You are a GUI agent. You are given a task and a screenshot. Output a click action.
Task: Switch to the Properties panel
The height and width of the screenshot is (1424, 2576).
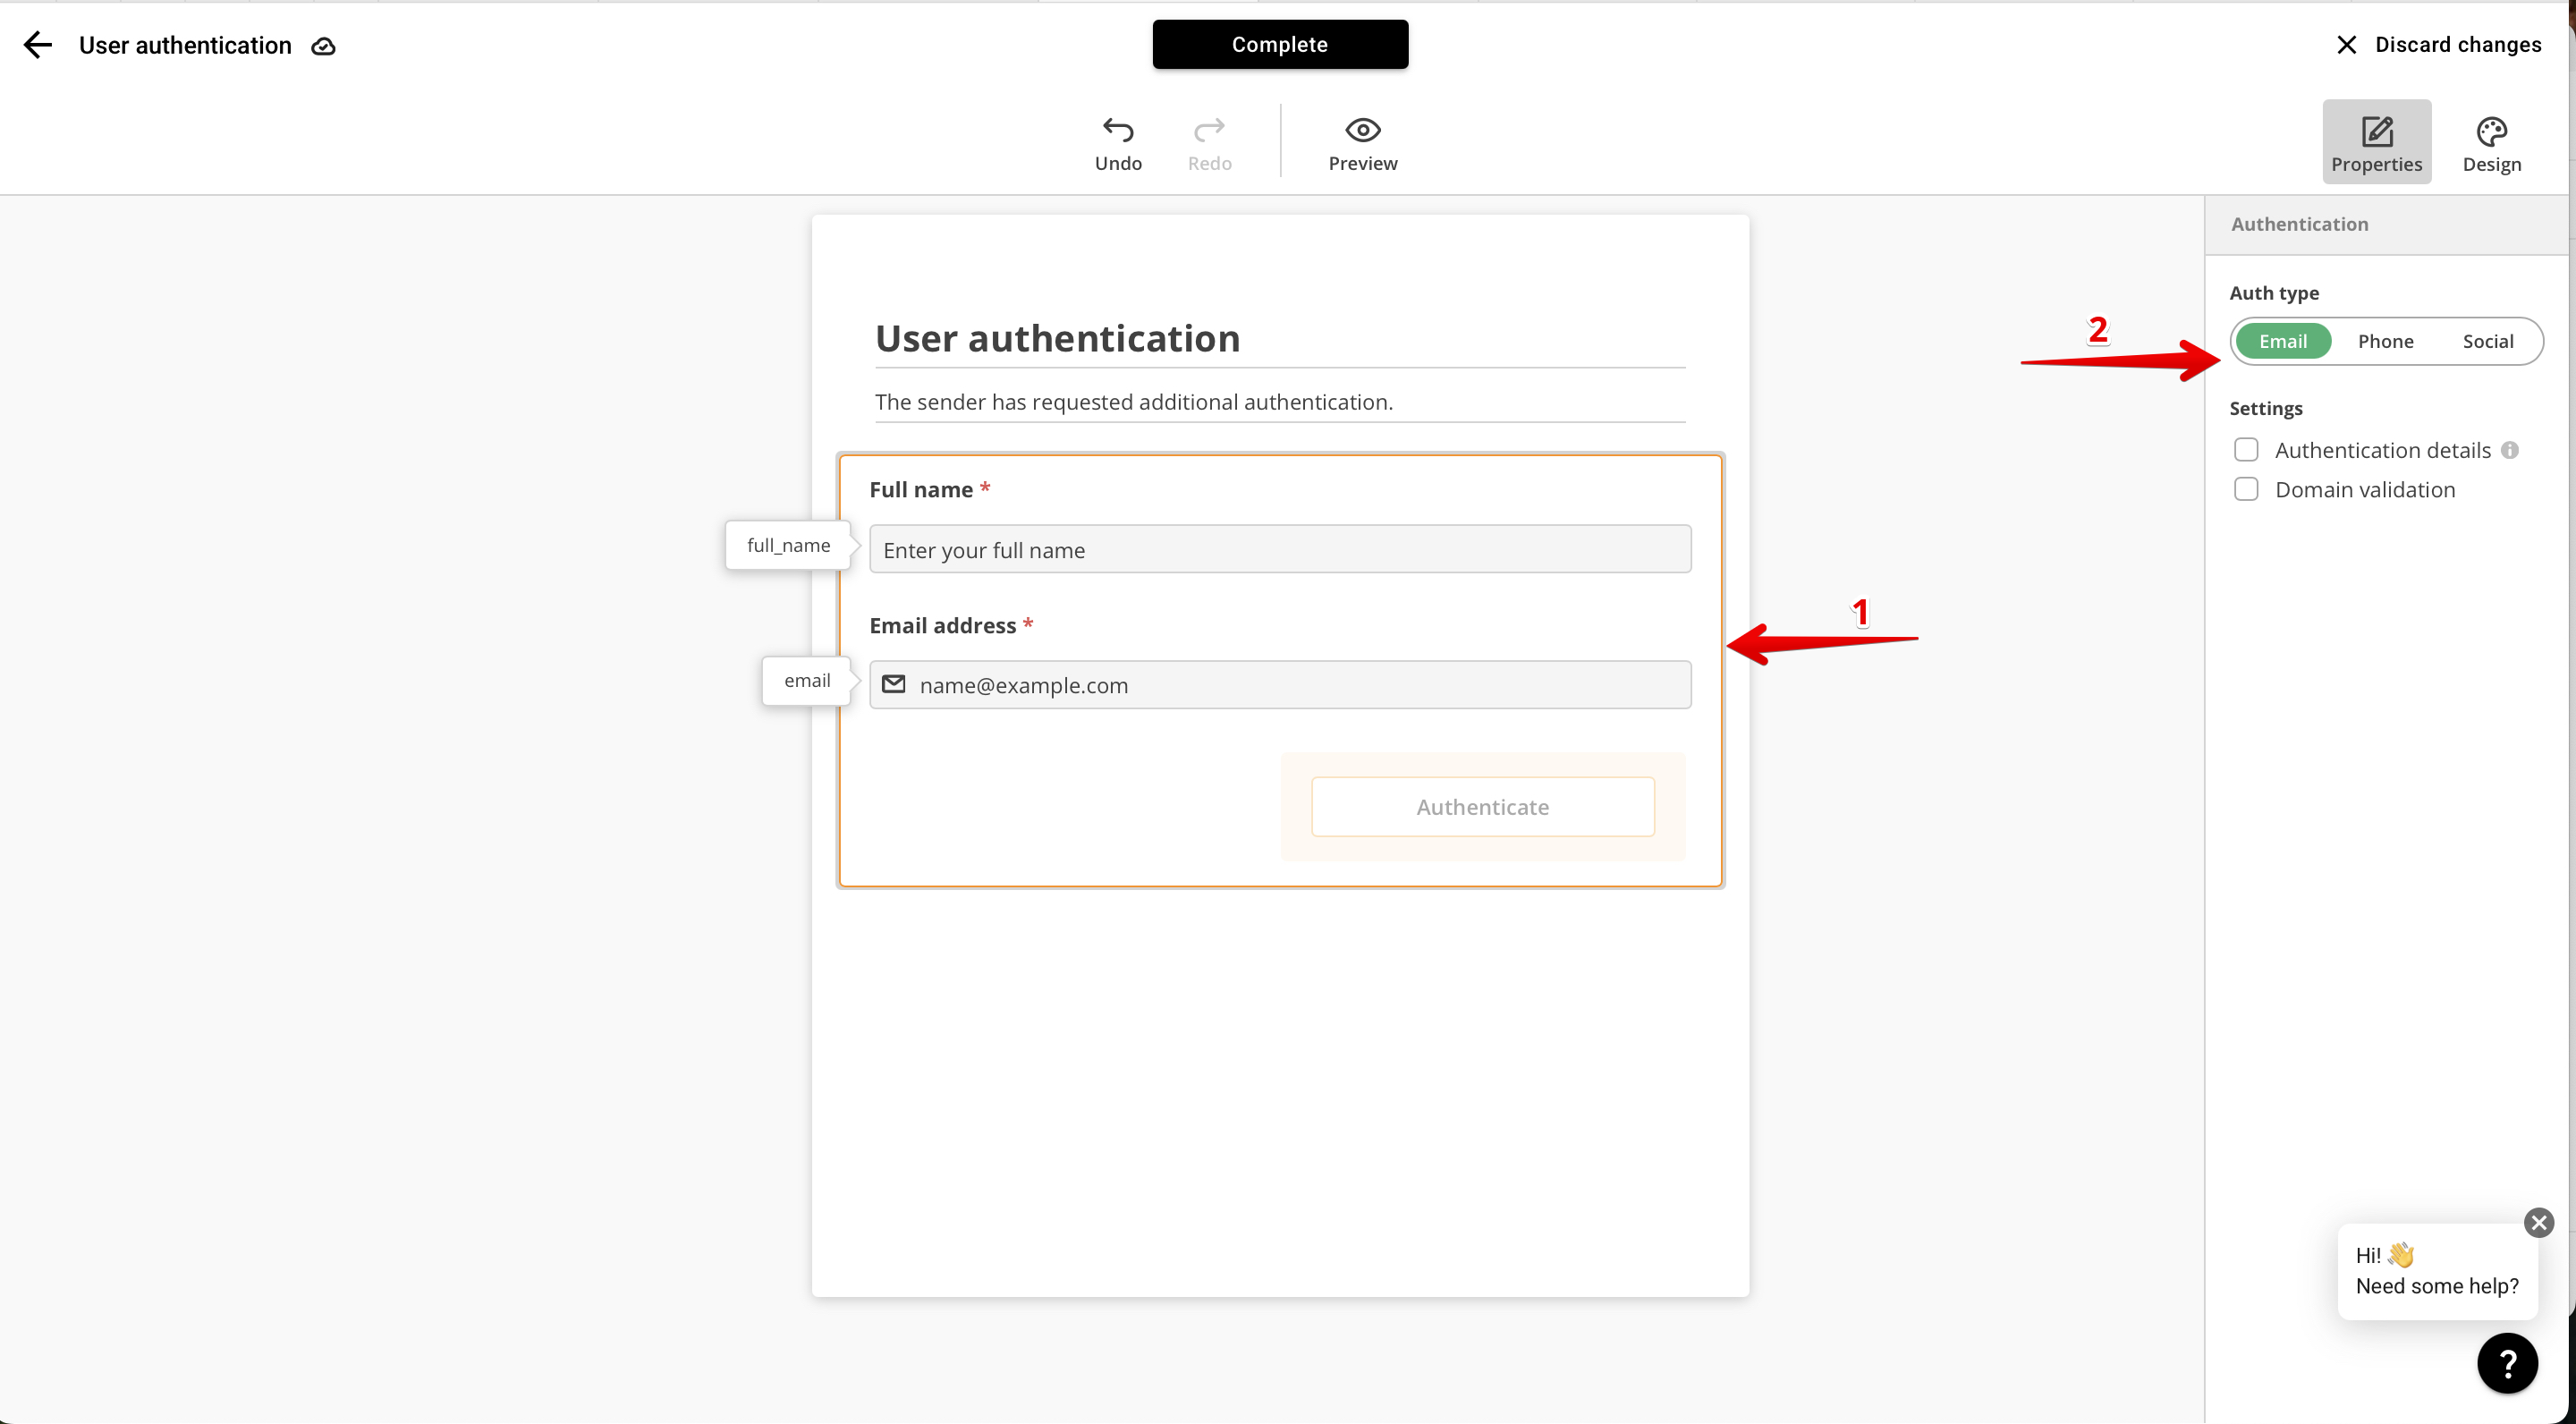pyautogui.click(x=2376, y=141)
